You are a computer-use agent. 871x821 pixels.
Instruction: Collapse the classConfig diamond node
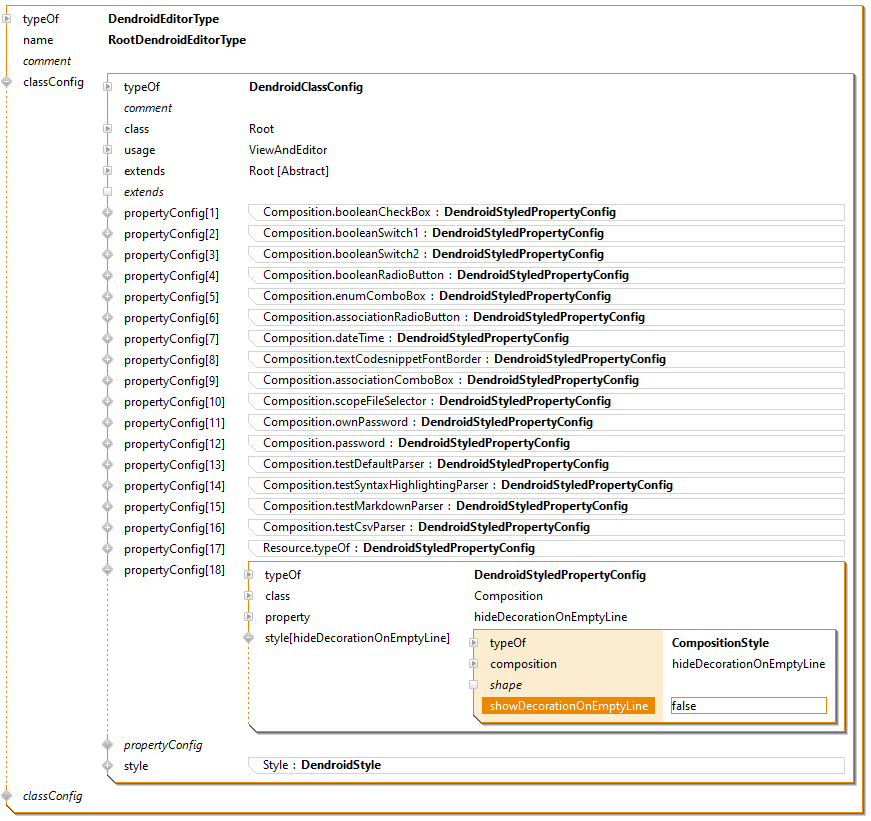(6, 81)
